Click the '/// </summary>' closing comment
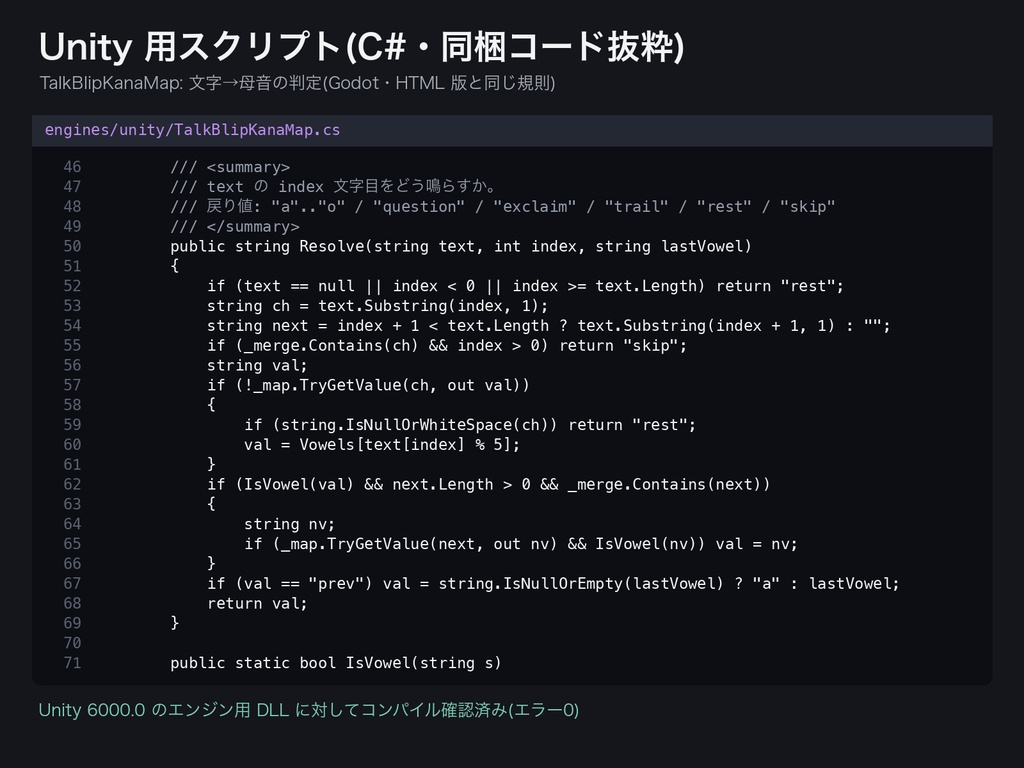The image size is (1024, 768). (x=234, y=227)
